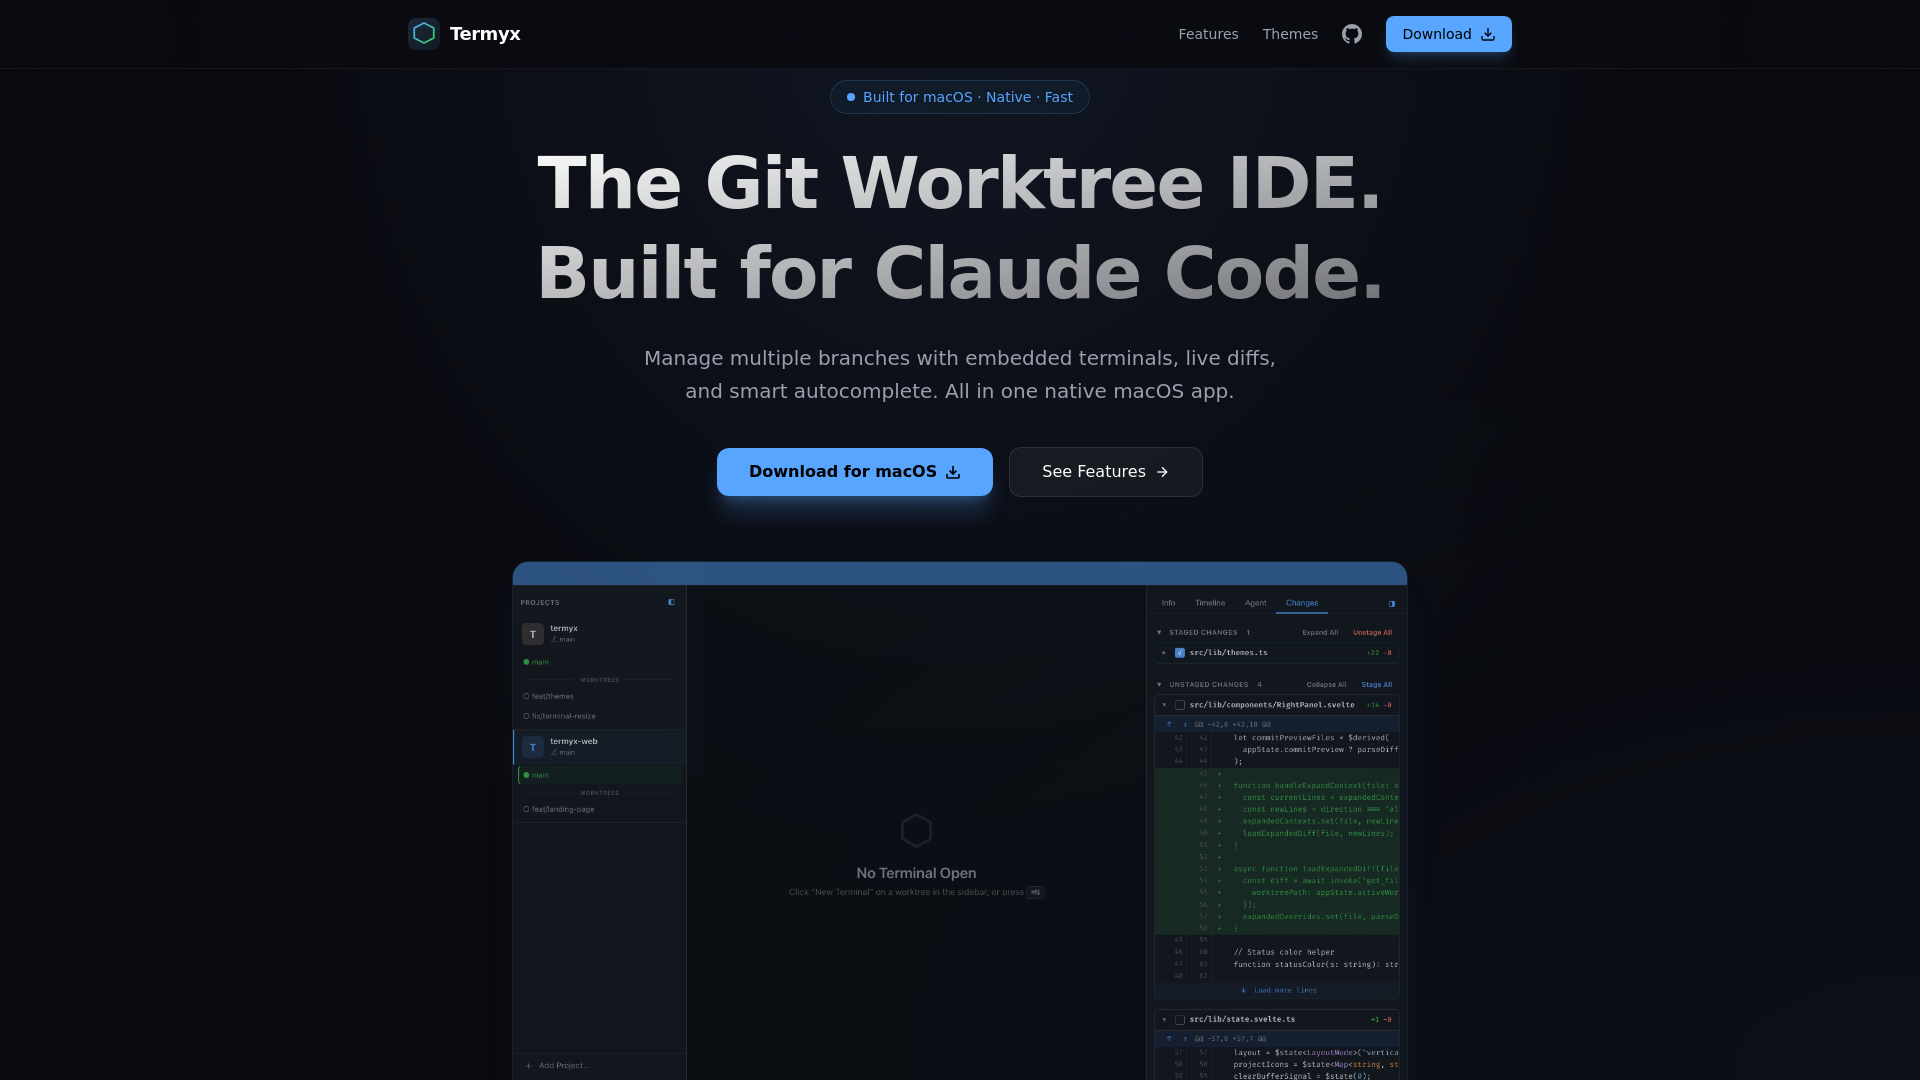Click the src/lib/themes.ts filename
The image size is (1920, 1080).
pos(1228,653)
